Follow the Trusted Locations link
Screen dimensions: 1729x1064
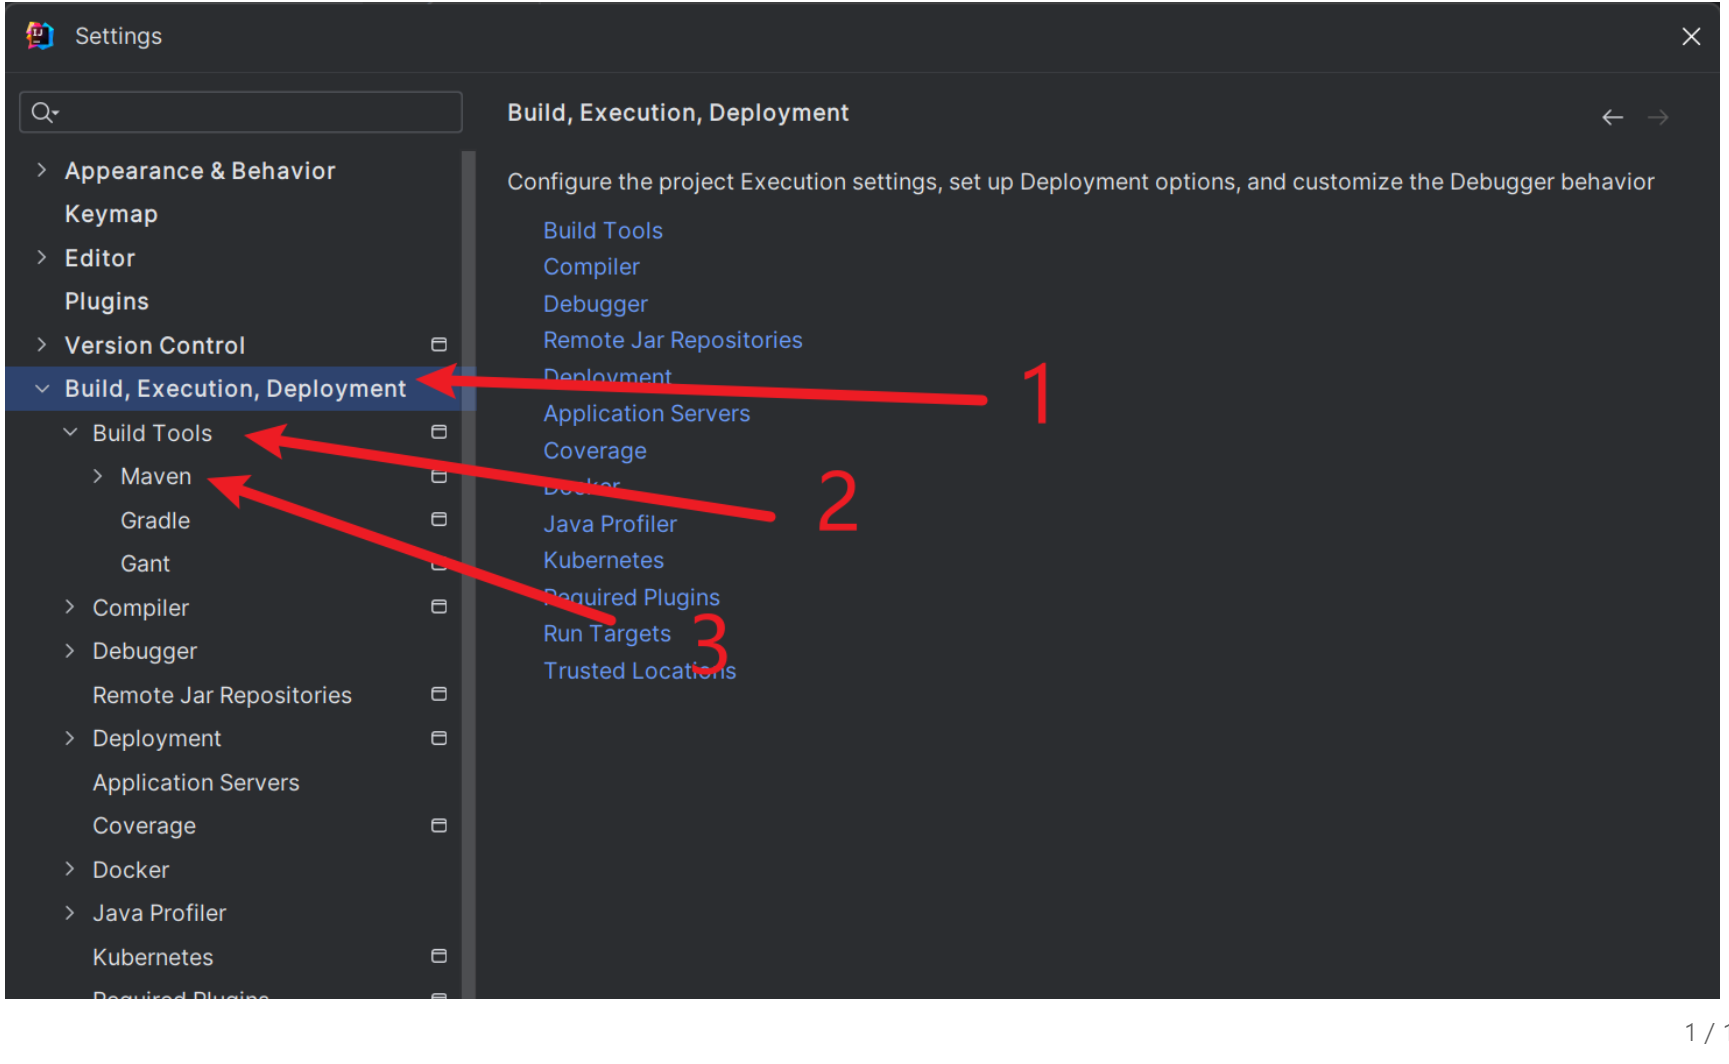click(x=640, y=671)
